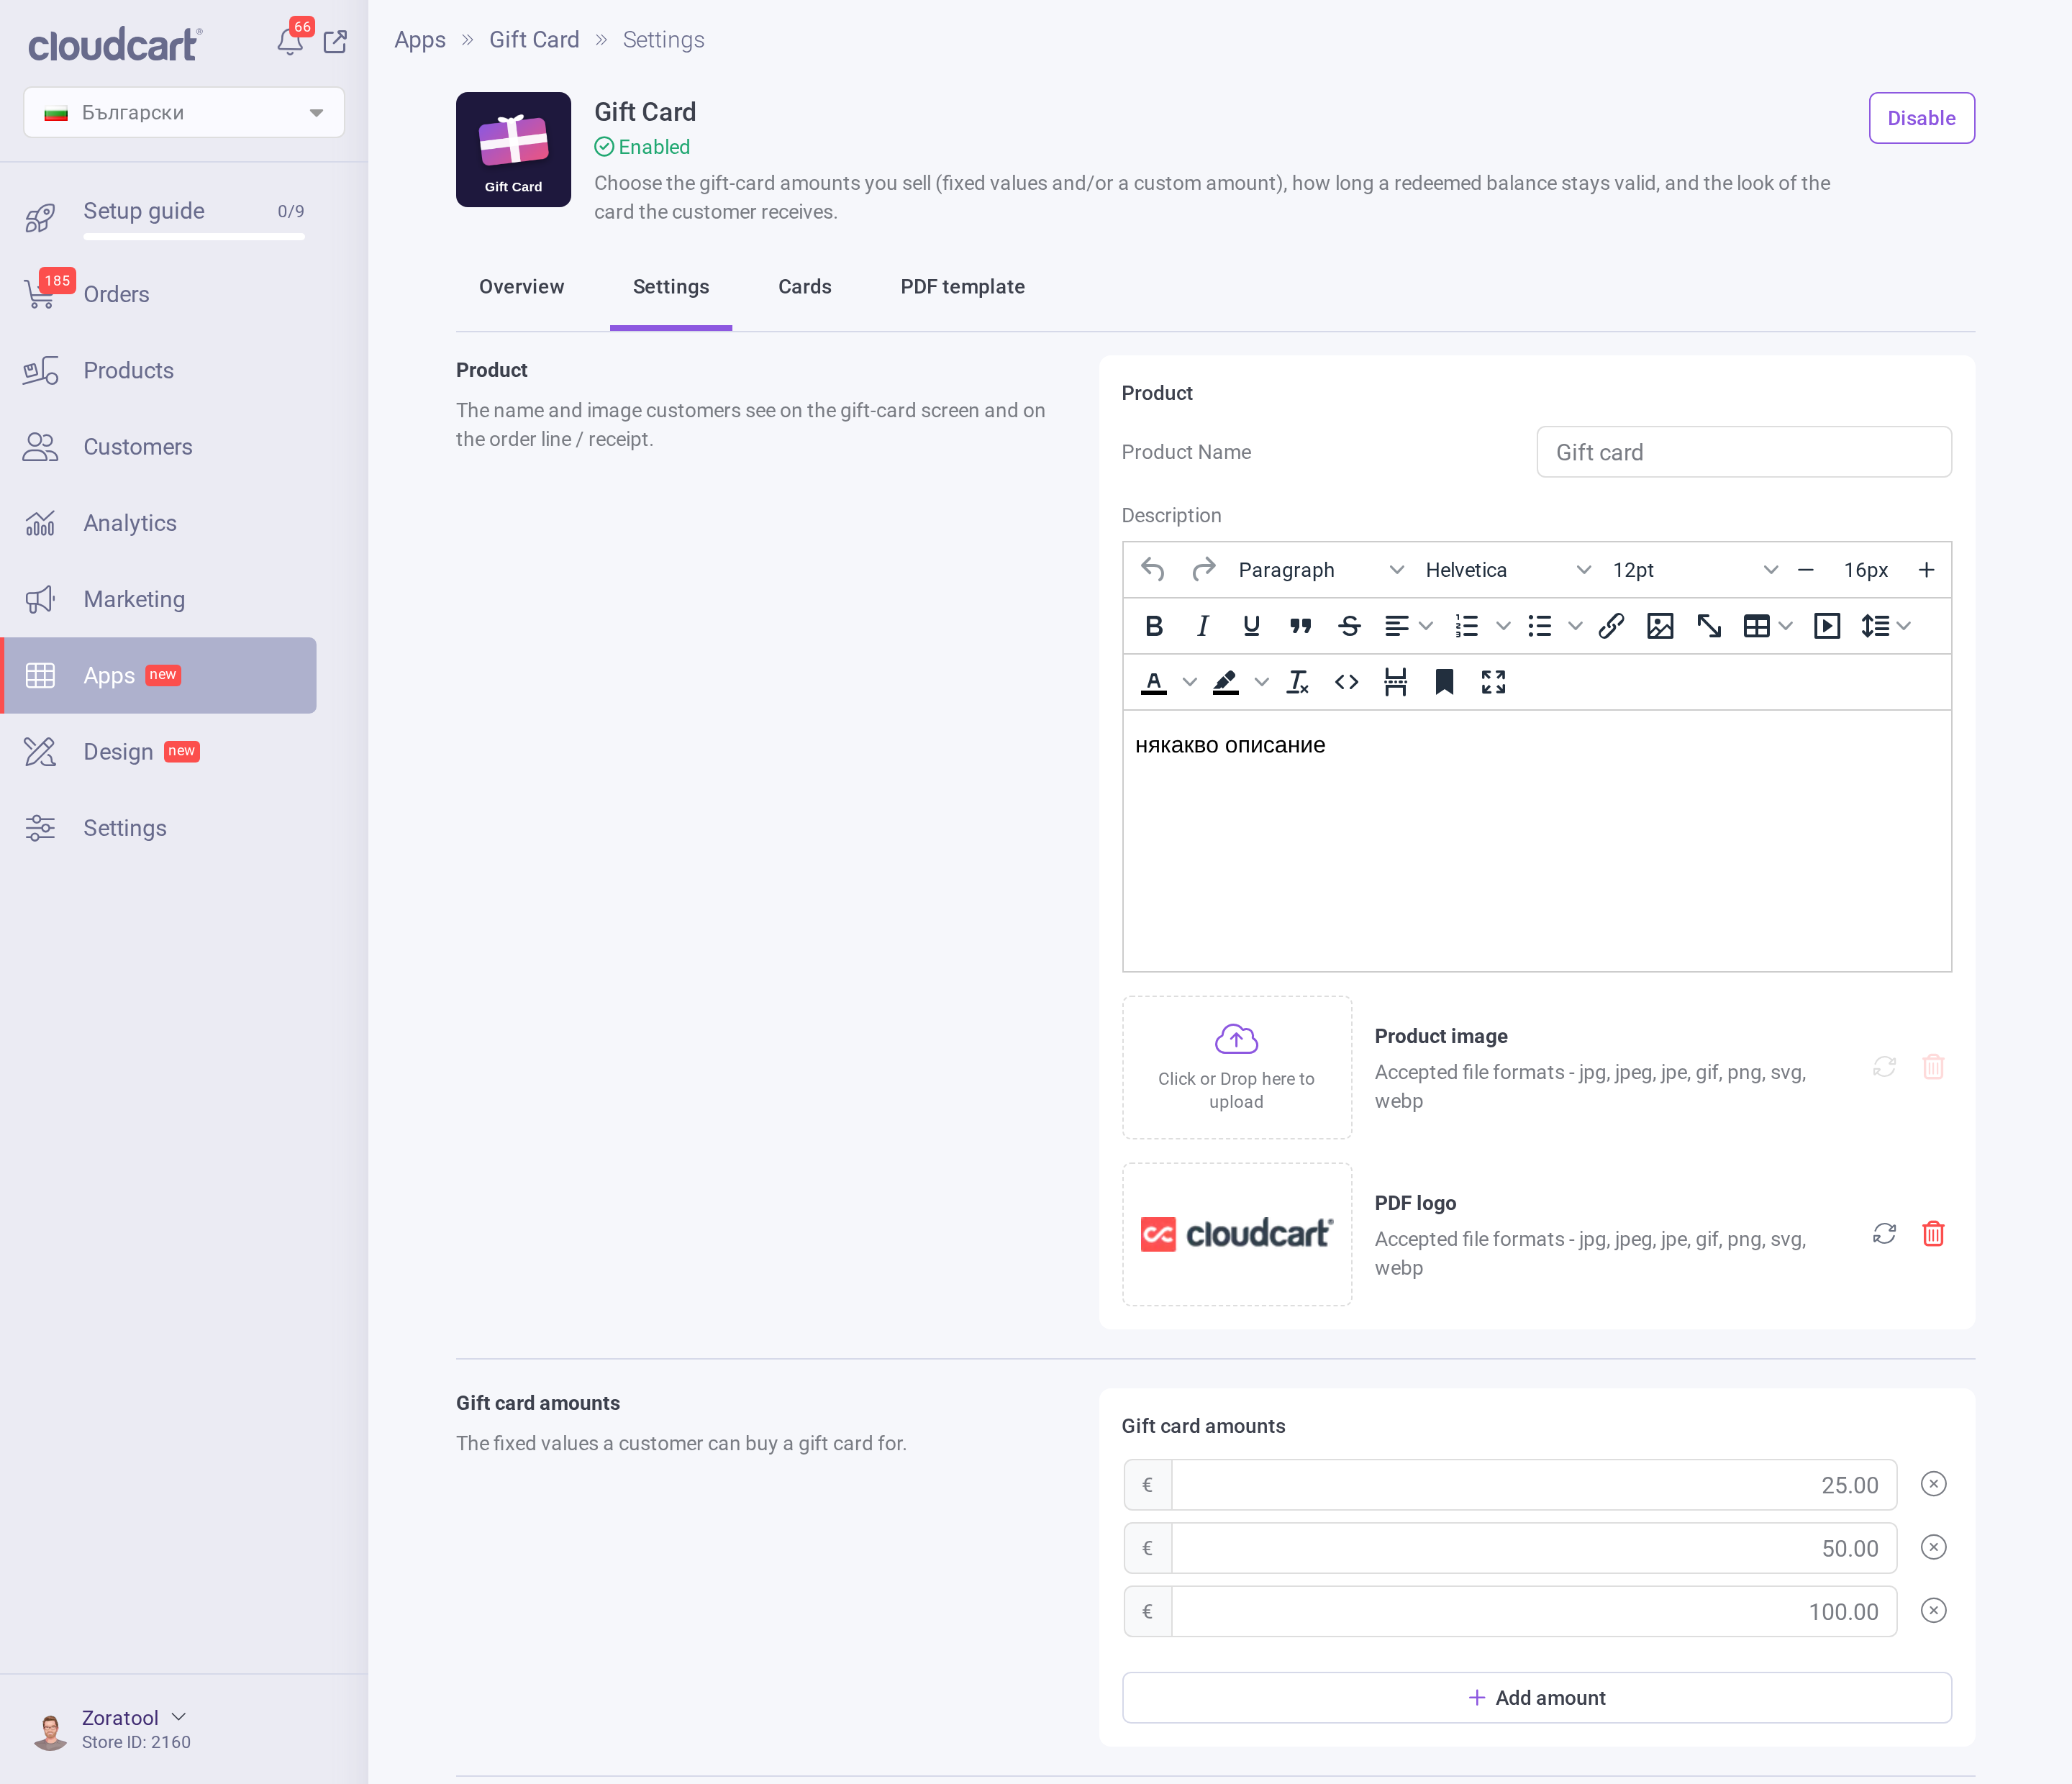
Task: Open the Helvetica font dropdown
Action: [x=1507, y=570]
